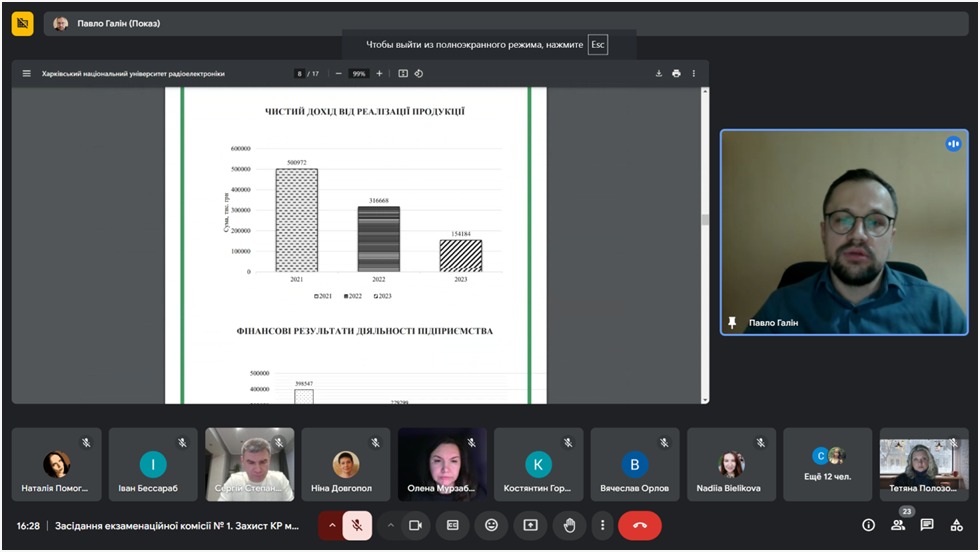Open the three-dot more options menu

[x=602, y=525]
